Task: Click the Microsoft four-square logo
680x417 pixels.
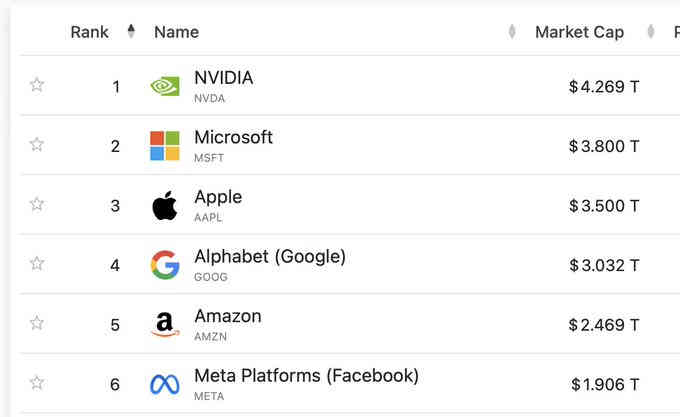Action: [165, 146]
